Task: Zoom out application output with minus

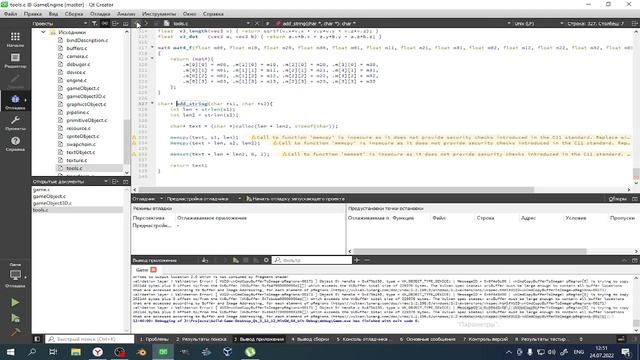Action: pyautogui.click(x=367, y=260)
